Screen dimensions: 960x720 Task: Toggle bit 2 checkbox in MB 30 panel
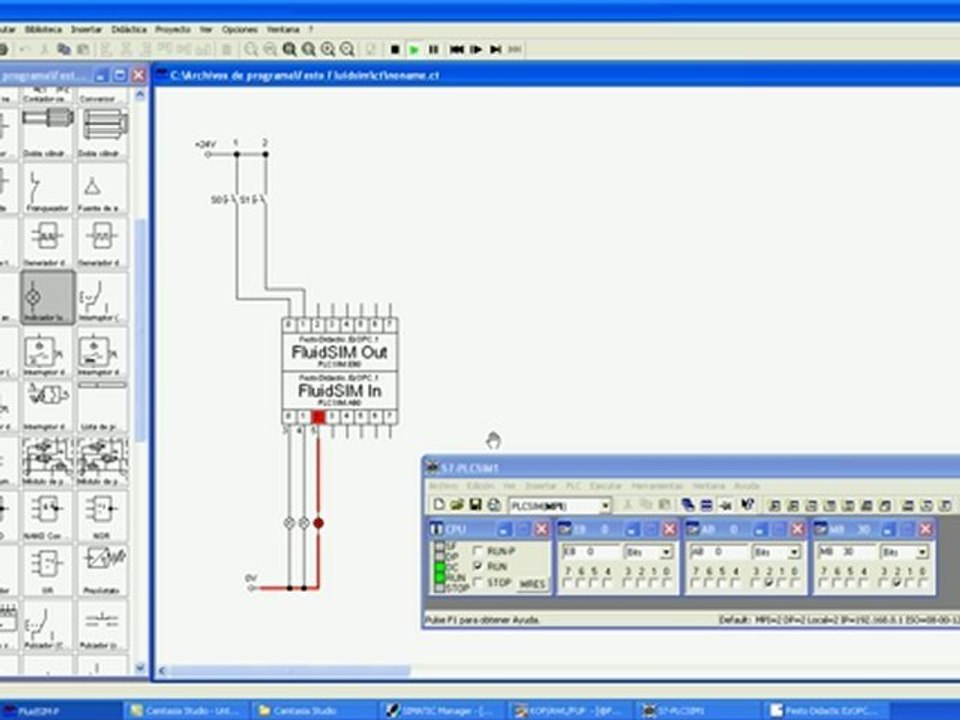click(x=897, y=583)
